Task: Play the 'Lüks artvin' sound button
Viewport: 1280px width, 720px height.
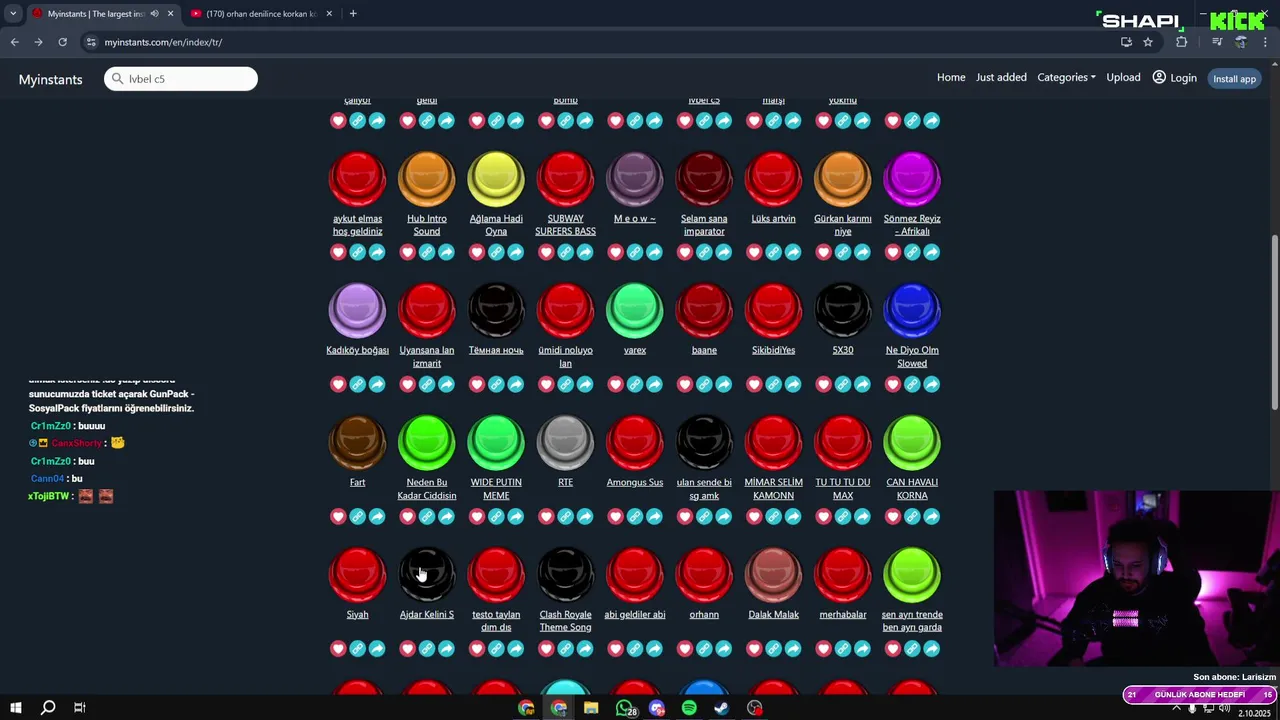Action: (x=773, y=179)
